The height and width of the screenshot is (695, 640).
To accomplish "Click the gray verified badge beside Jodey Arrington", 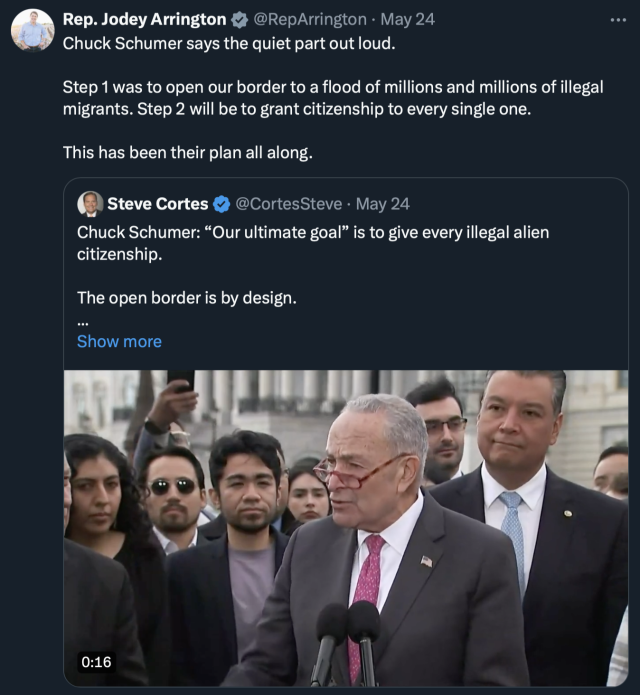I will click(x=240, y=20).
